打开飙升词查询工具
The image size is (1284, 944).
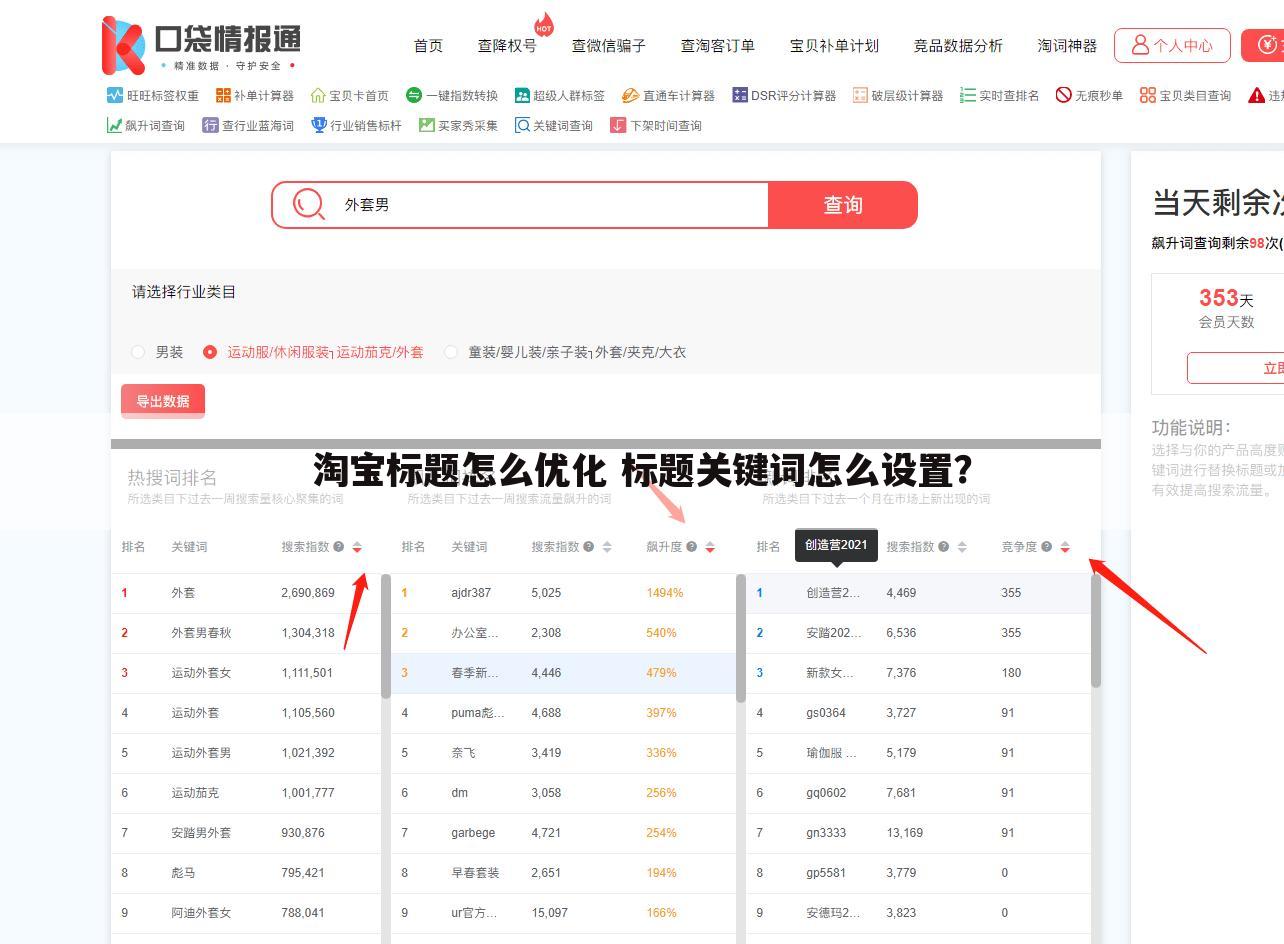(x=147, y=125)
